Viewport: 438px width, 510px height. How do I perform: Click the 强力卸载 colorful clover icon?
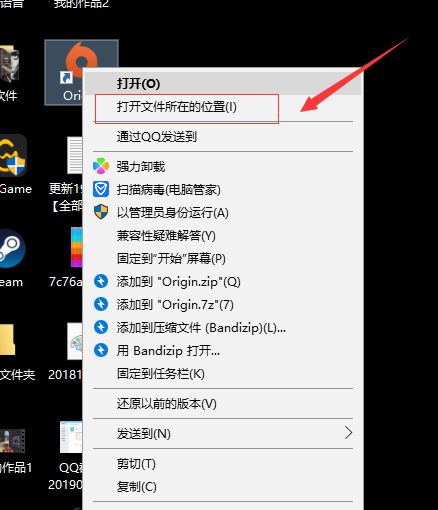point(101,166)
